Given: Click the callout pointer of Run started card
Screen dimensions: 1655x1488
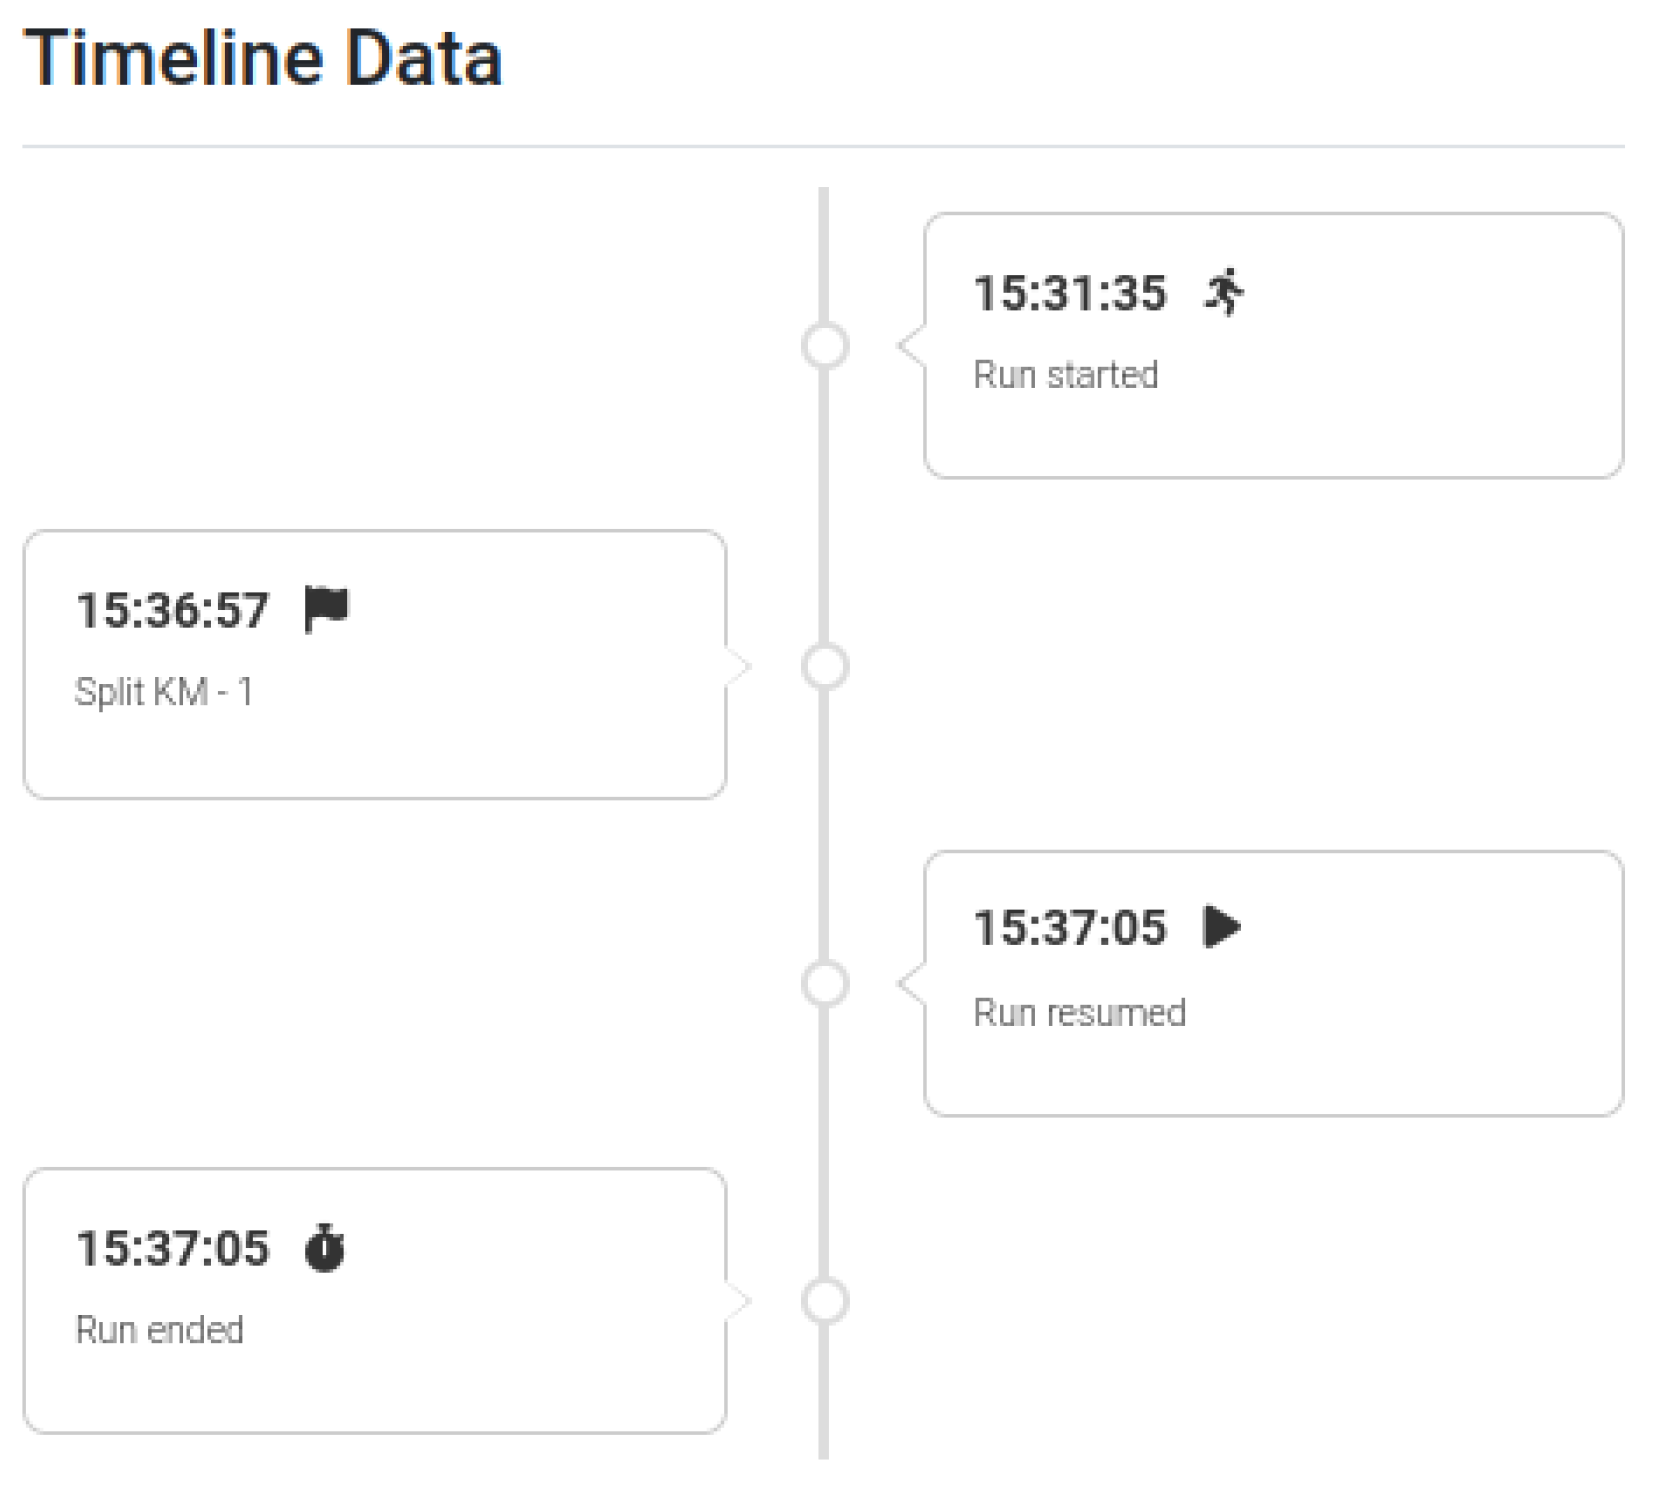Looking at the screenshot, I should 910,346.
